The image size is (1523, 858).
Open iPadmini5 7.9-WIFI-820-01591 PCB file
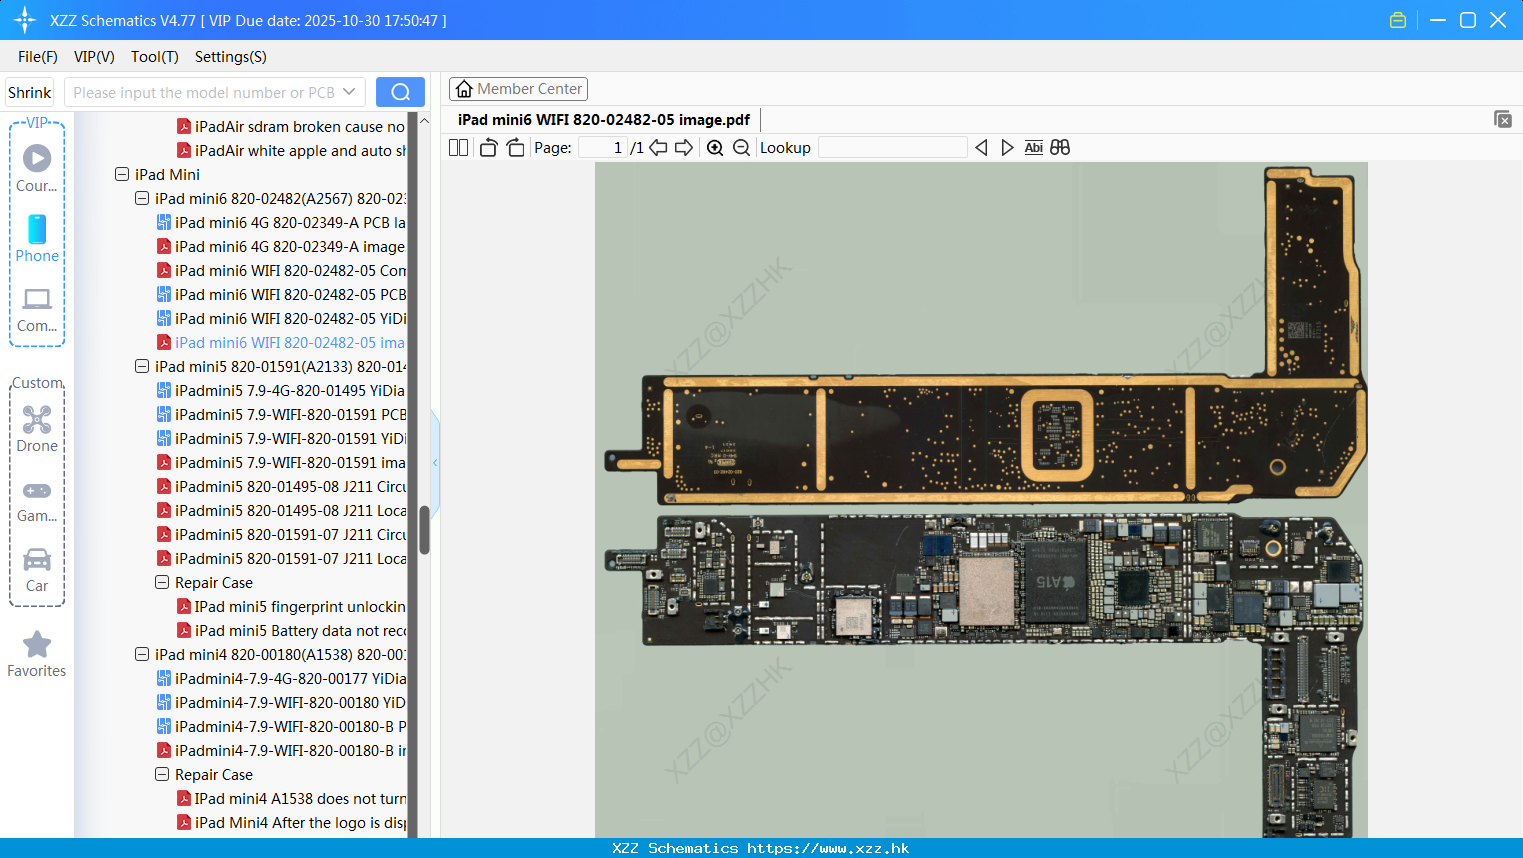tap(281, 414)
